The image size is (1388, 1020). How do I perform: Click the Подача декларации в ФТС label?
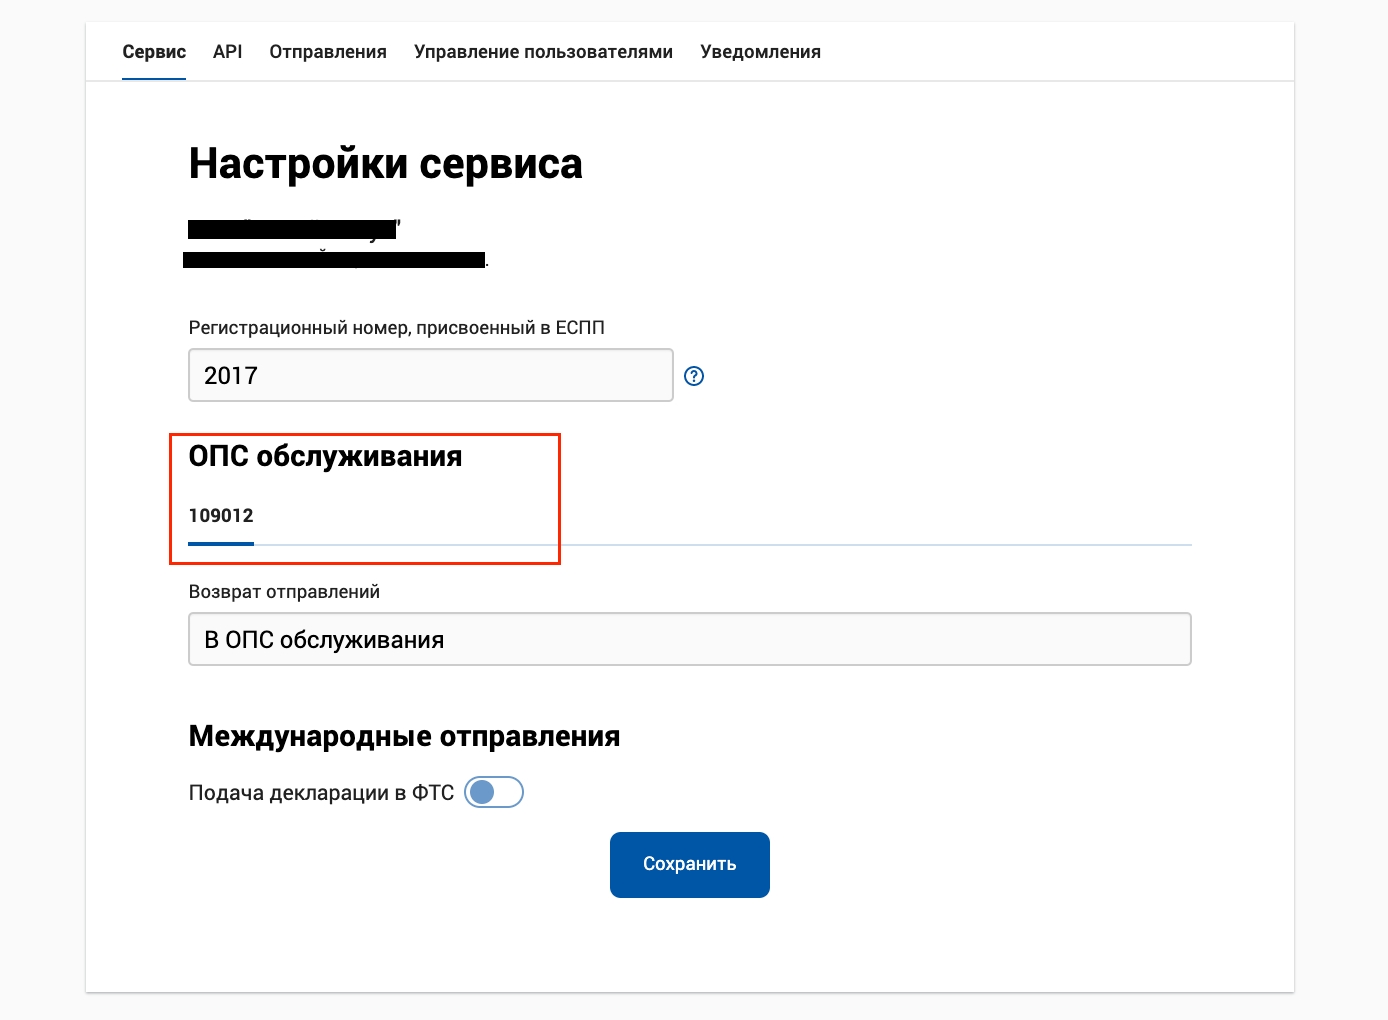(321, 793)
